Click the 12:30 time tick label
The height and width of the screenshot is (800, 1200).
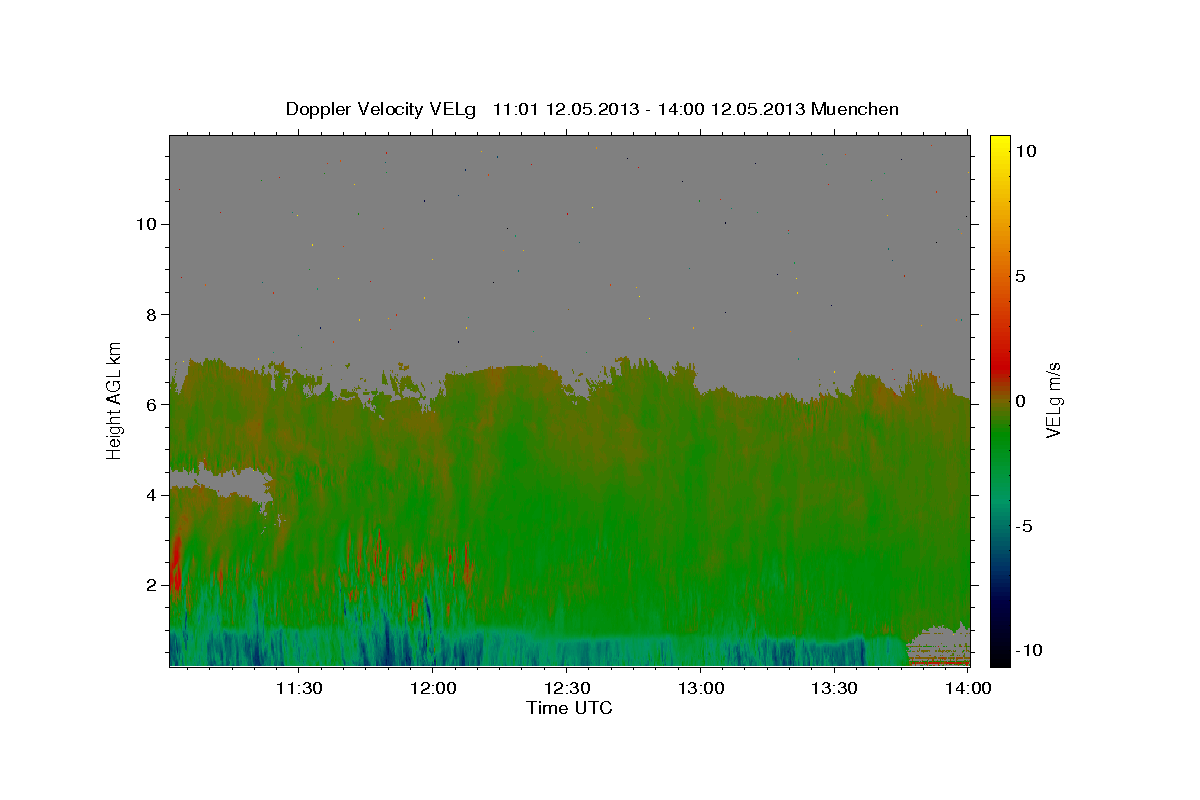click(x=567, y=688)
